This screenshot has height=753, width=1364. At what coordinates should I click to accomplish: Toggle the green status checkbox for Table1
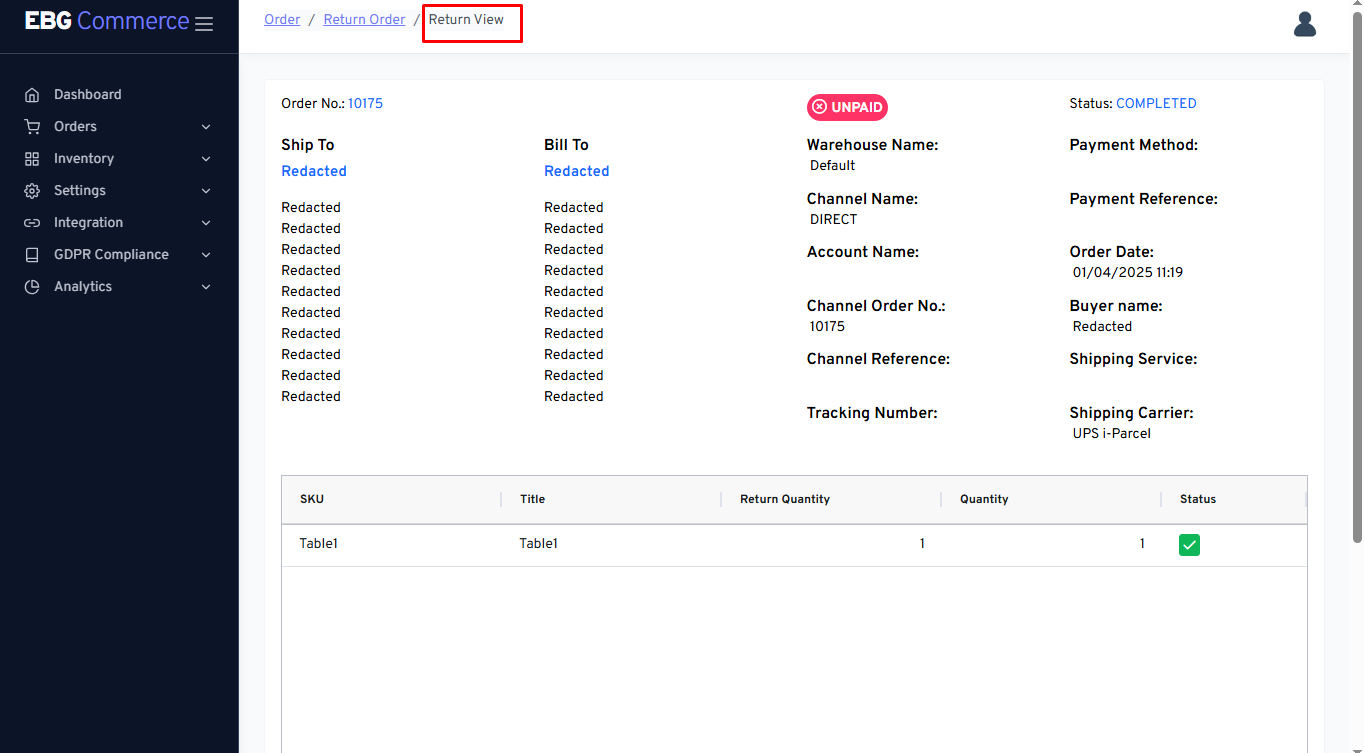[1189, 545]
